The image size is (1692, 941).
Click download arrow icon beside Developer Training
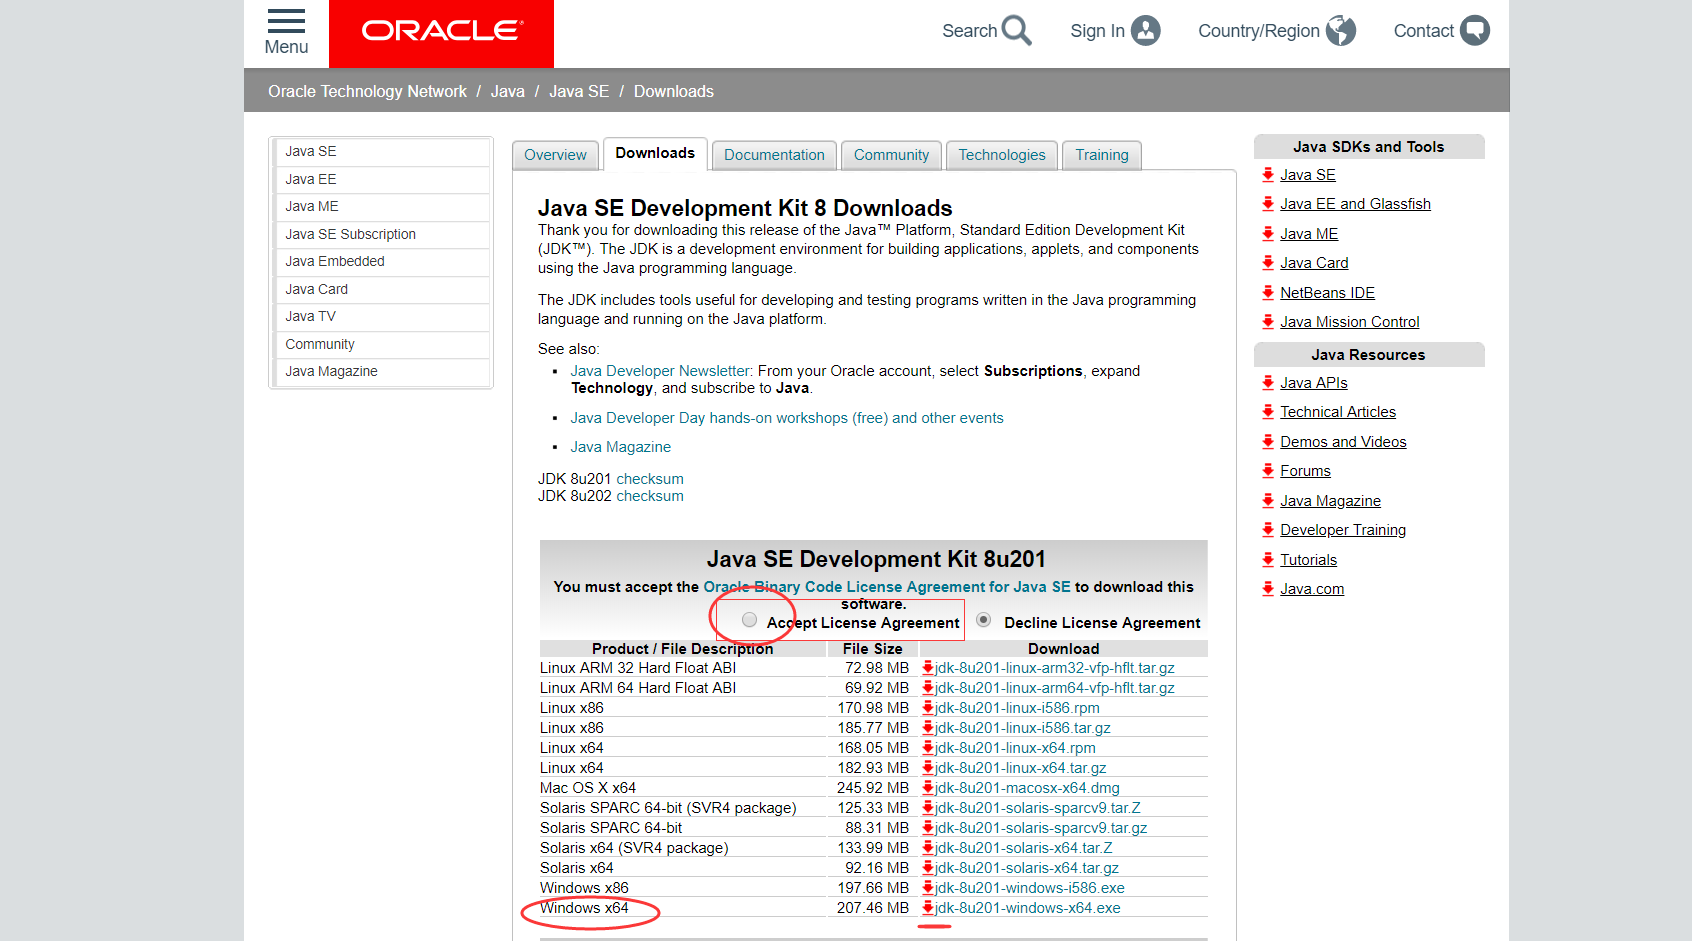click(x=1268, y=529)
